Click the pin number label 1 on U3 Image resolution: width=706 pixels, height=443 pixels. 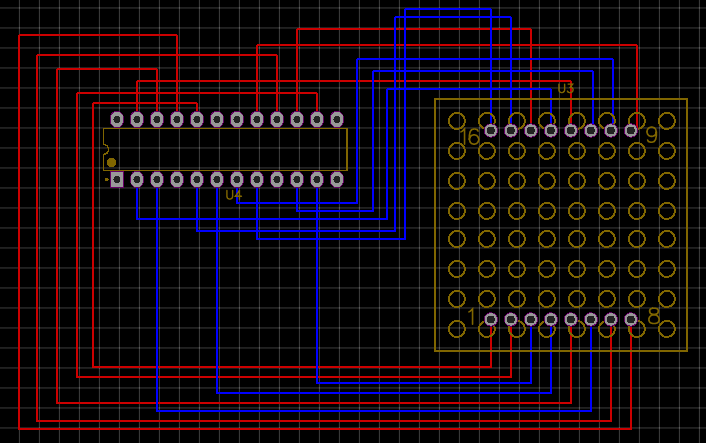point(471,316)
